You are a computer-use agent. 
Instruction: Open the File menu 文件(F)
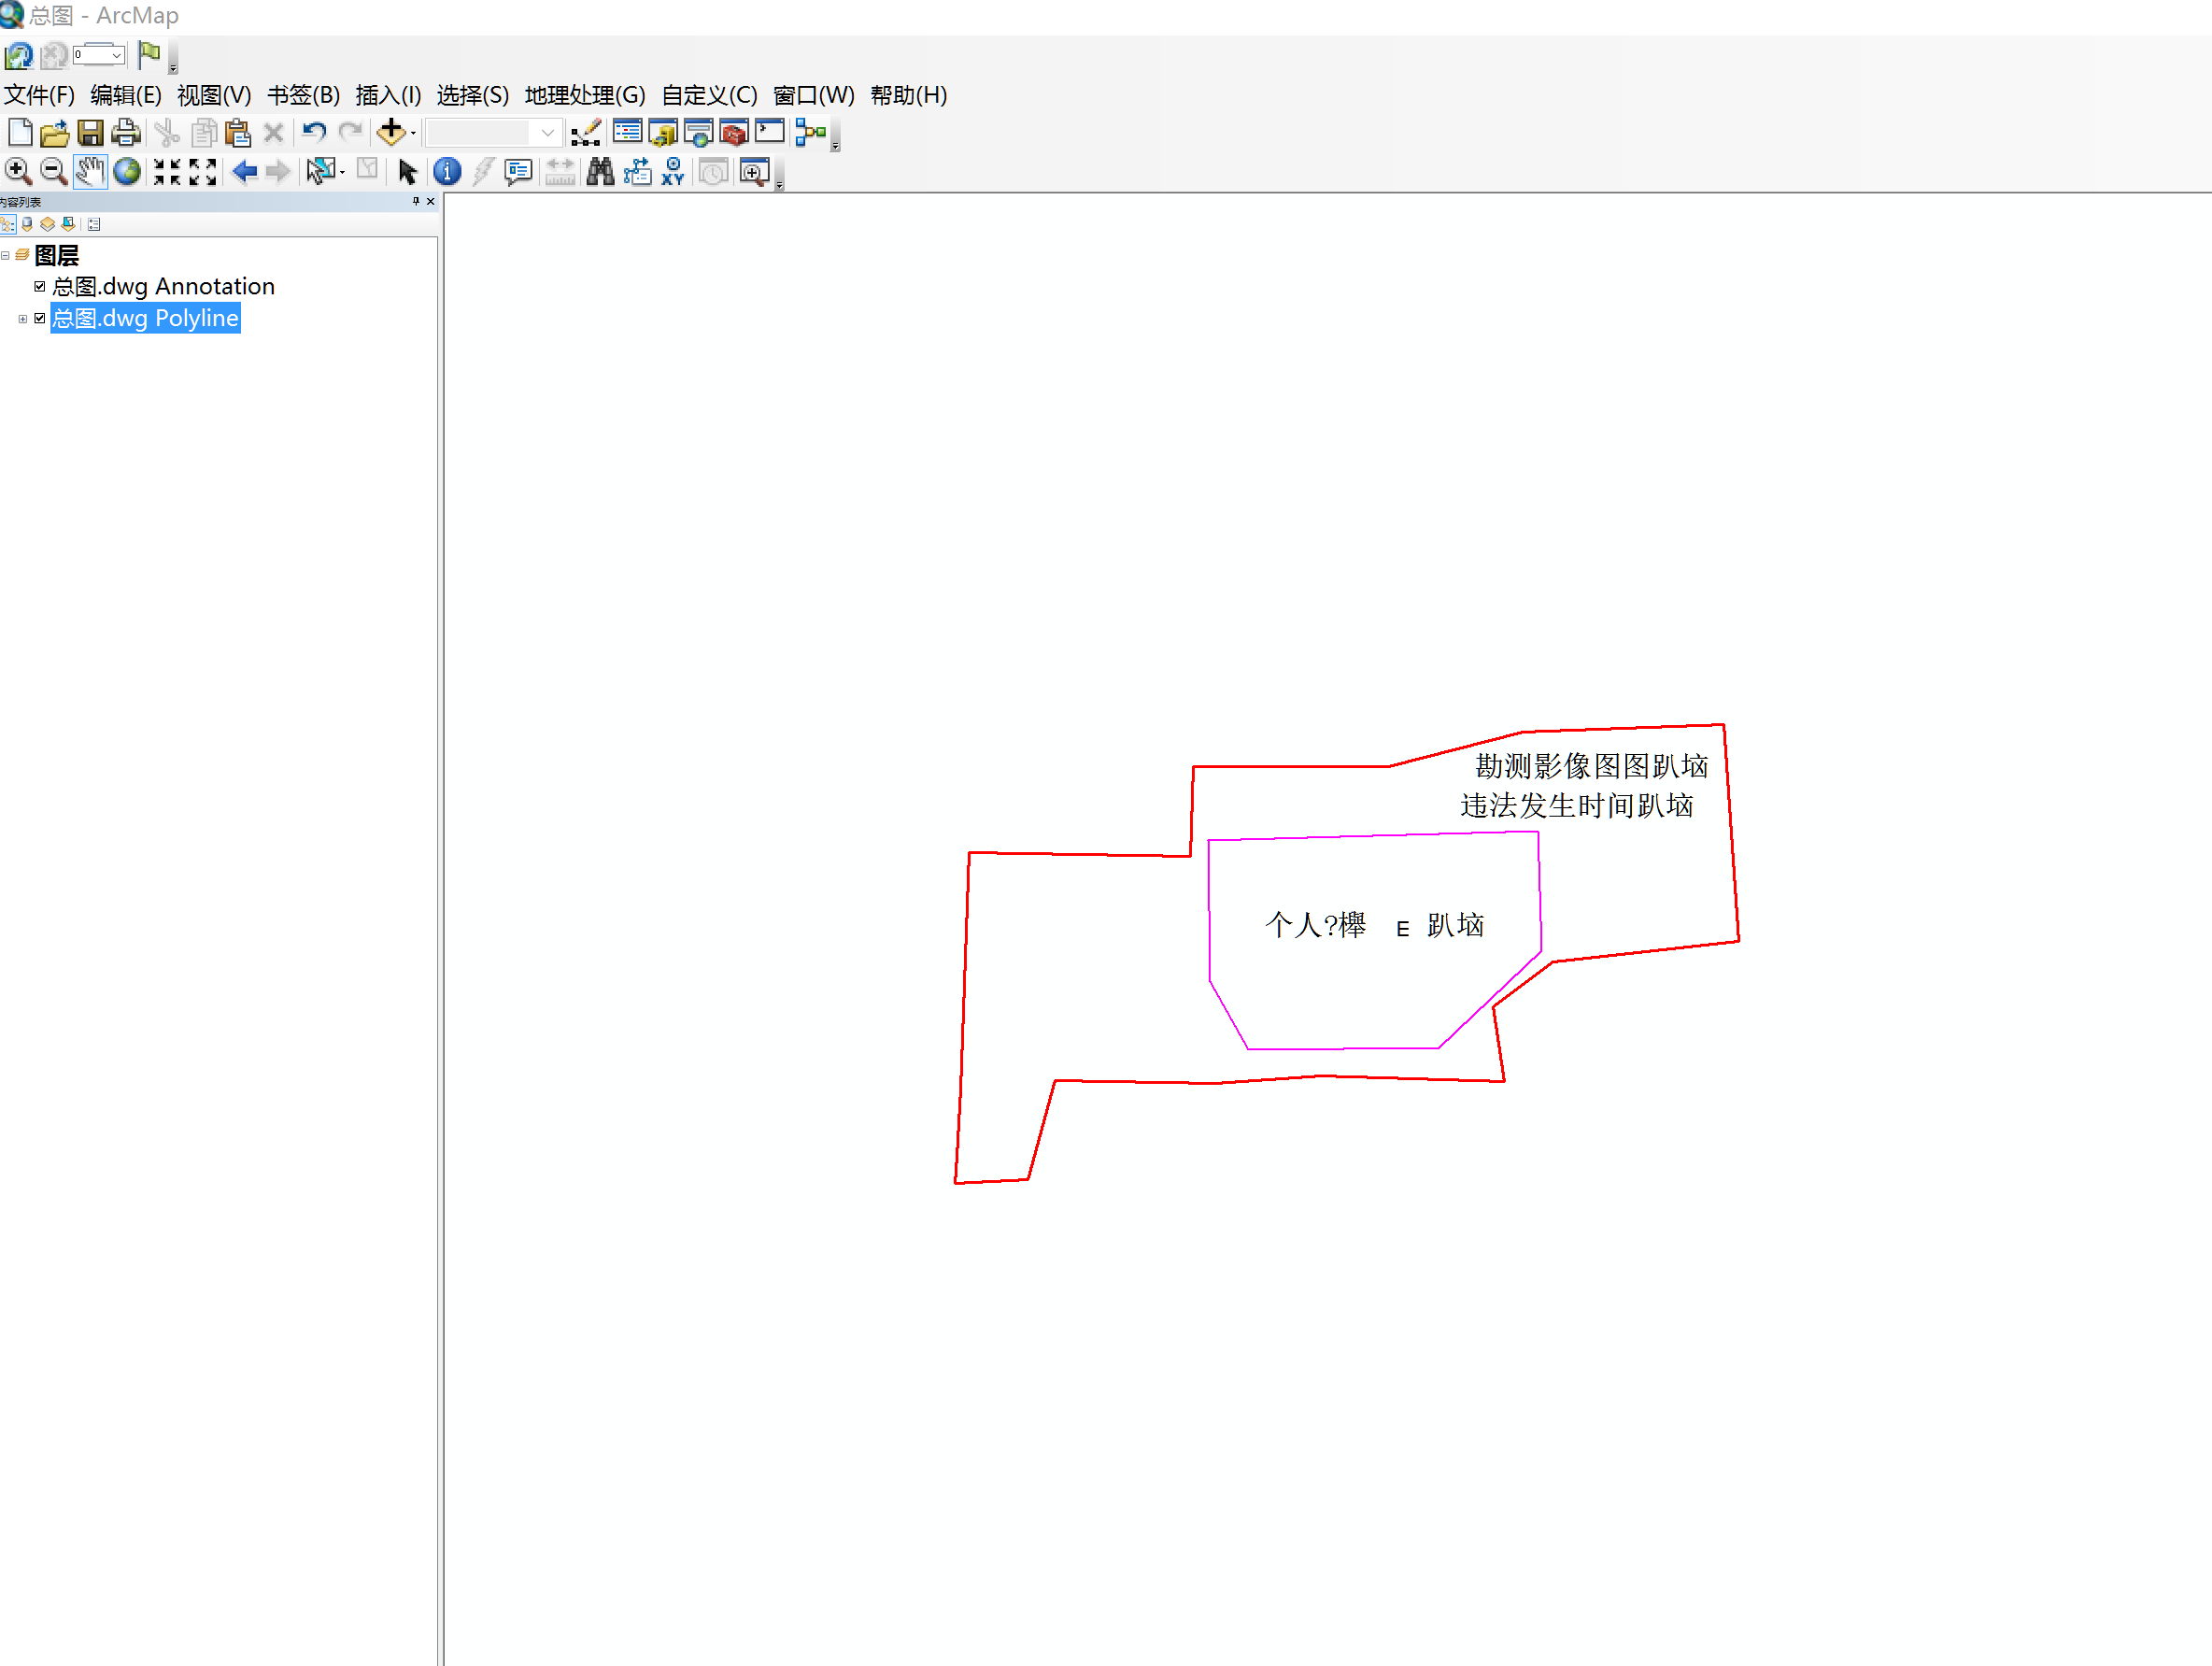coord(39,95)
